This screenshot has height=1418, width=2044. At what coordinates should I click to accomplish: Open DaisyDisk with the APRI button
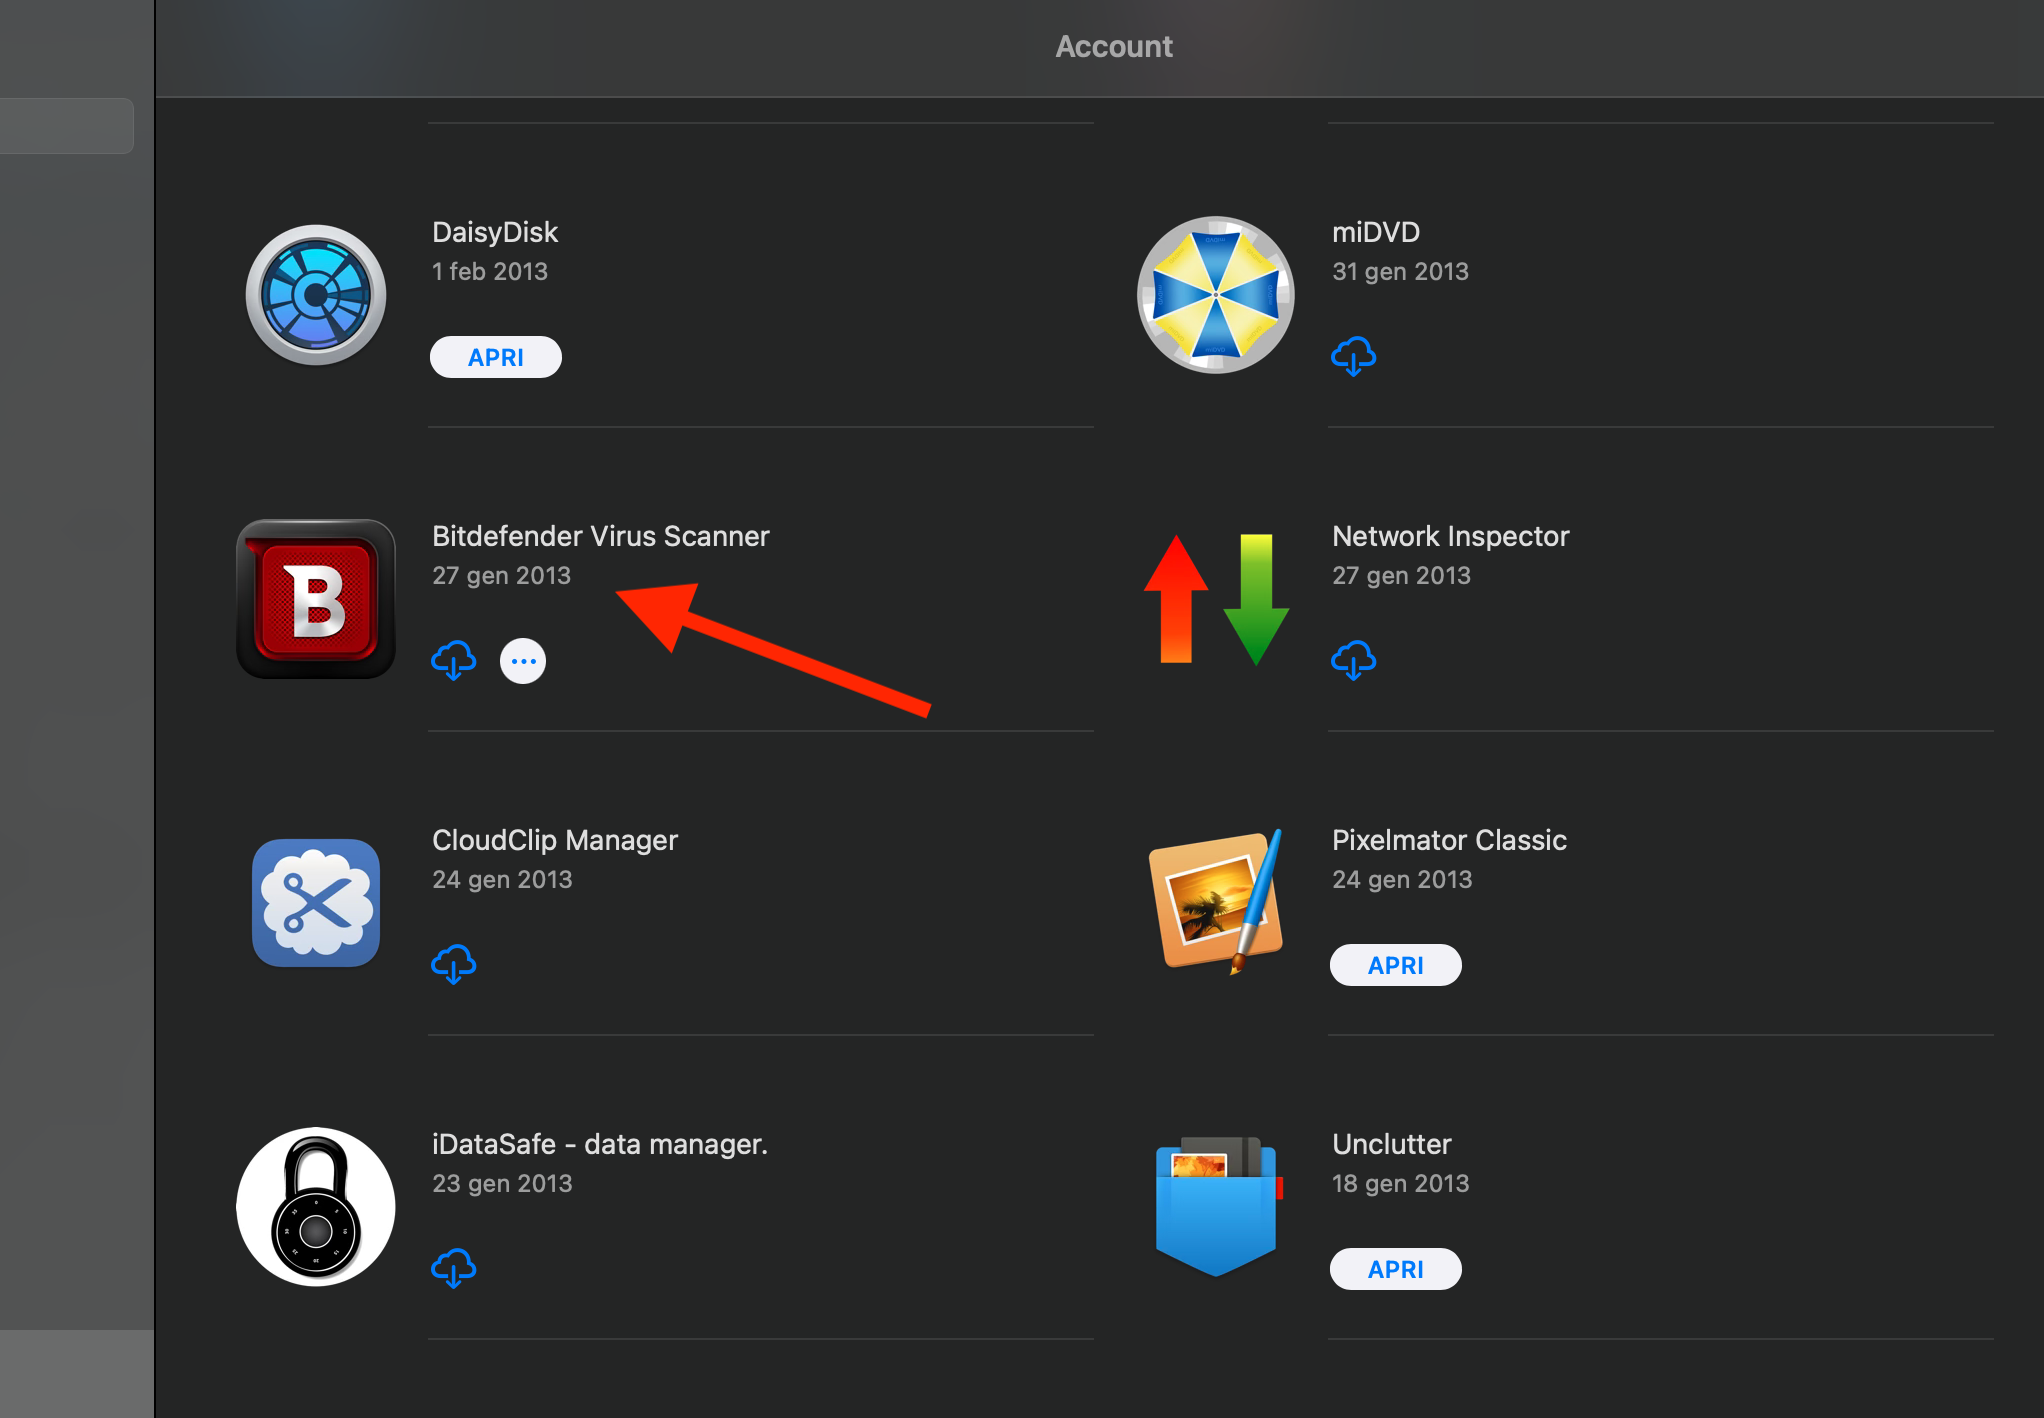pos(496,357)
